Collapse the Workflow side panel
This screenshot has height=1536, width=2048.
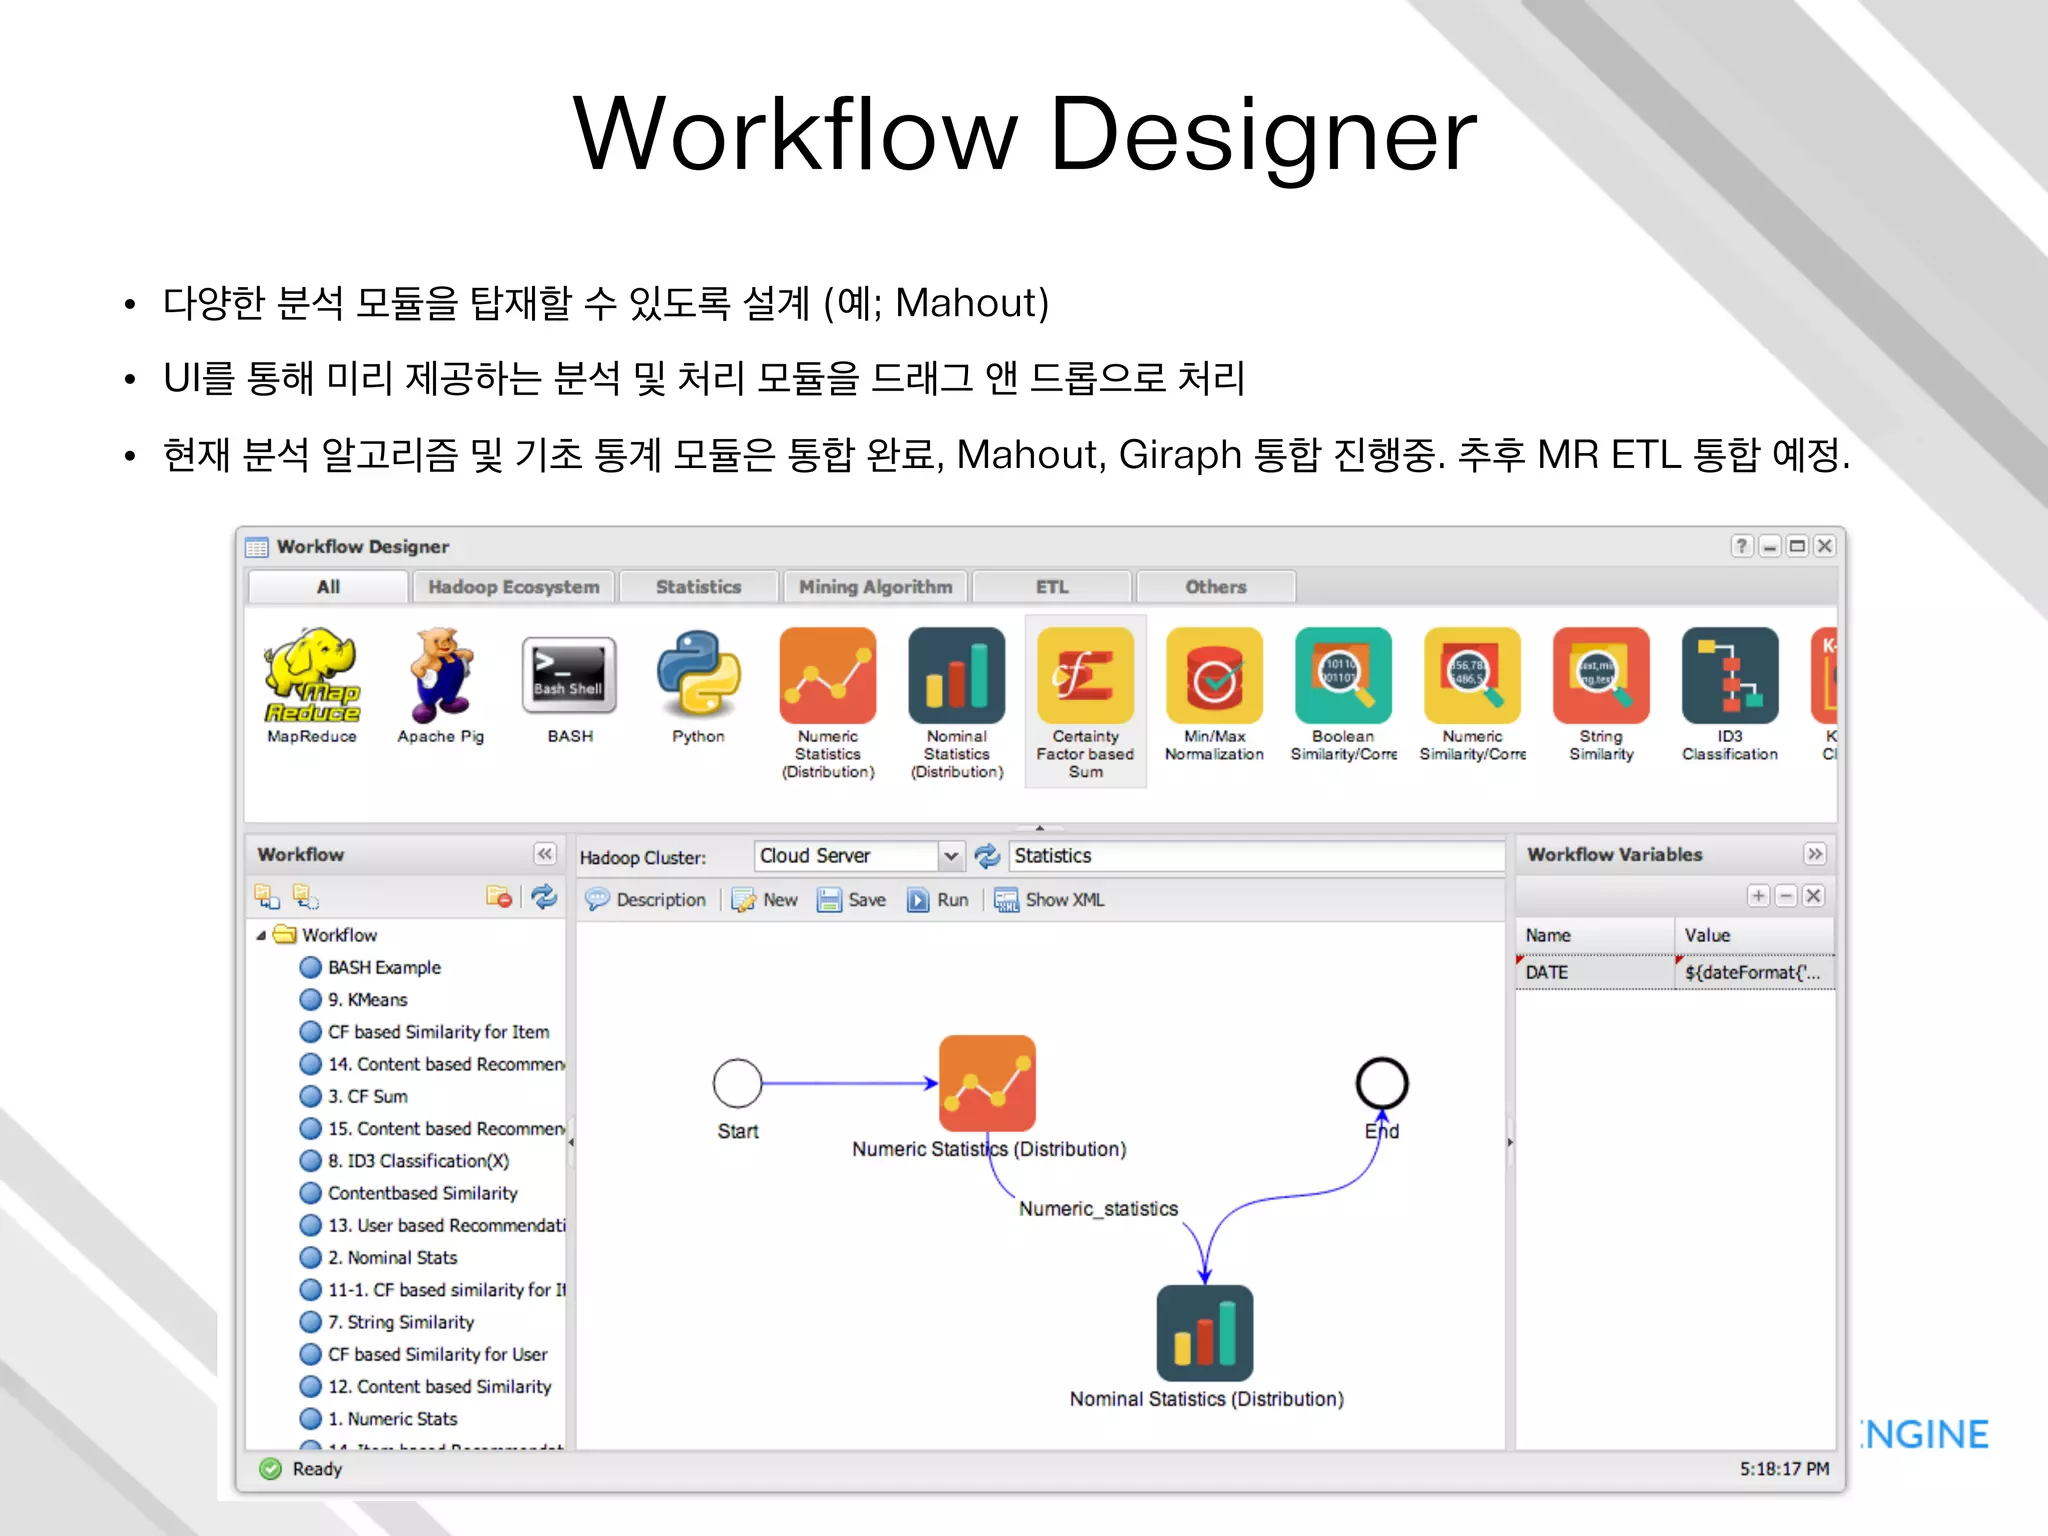[x=544, y=854]
